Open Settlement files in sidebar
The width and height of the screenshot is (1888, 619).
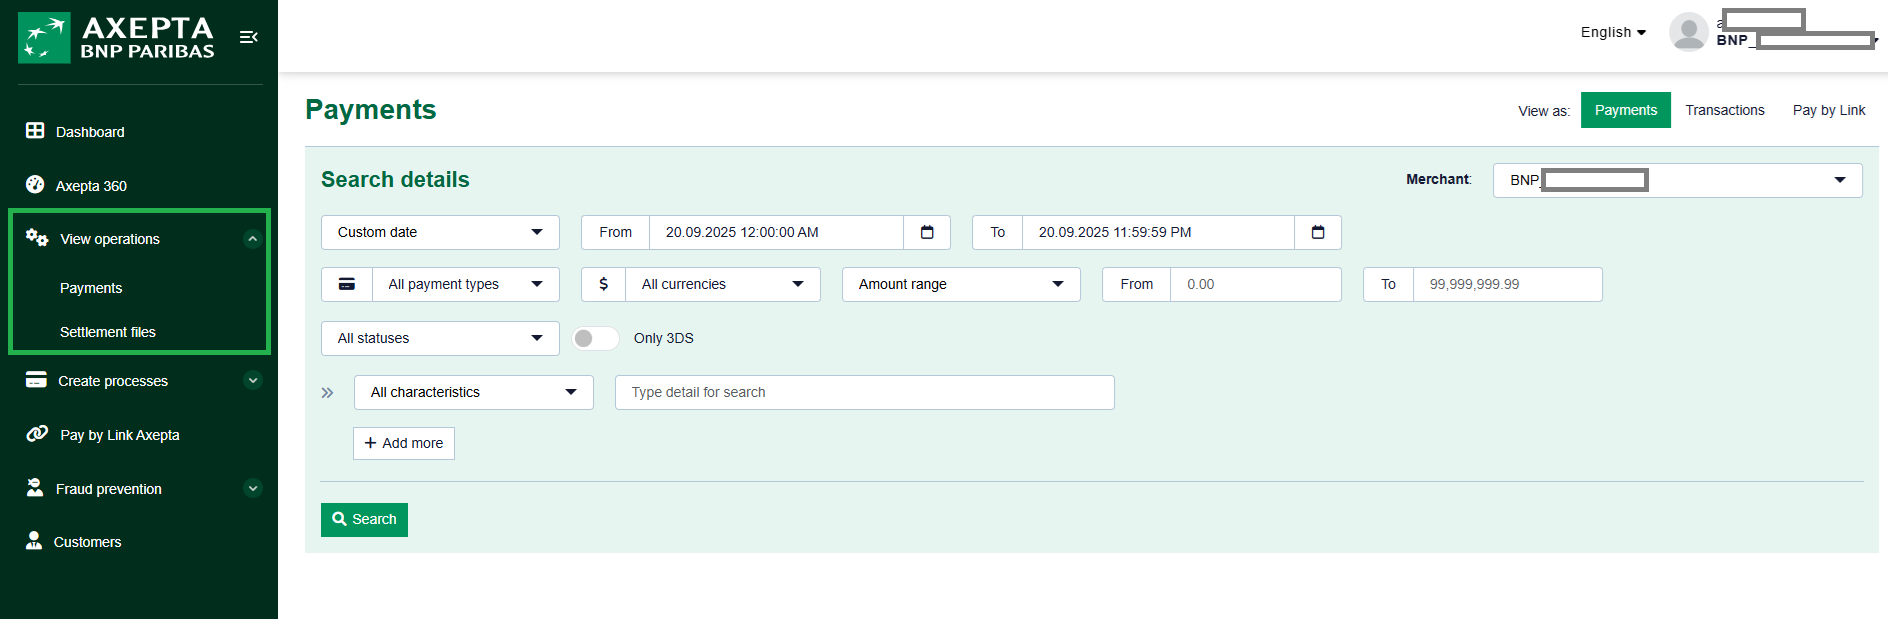(x=108, y=332)
